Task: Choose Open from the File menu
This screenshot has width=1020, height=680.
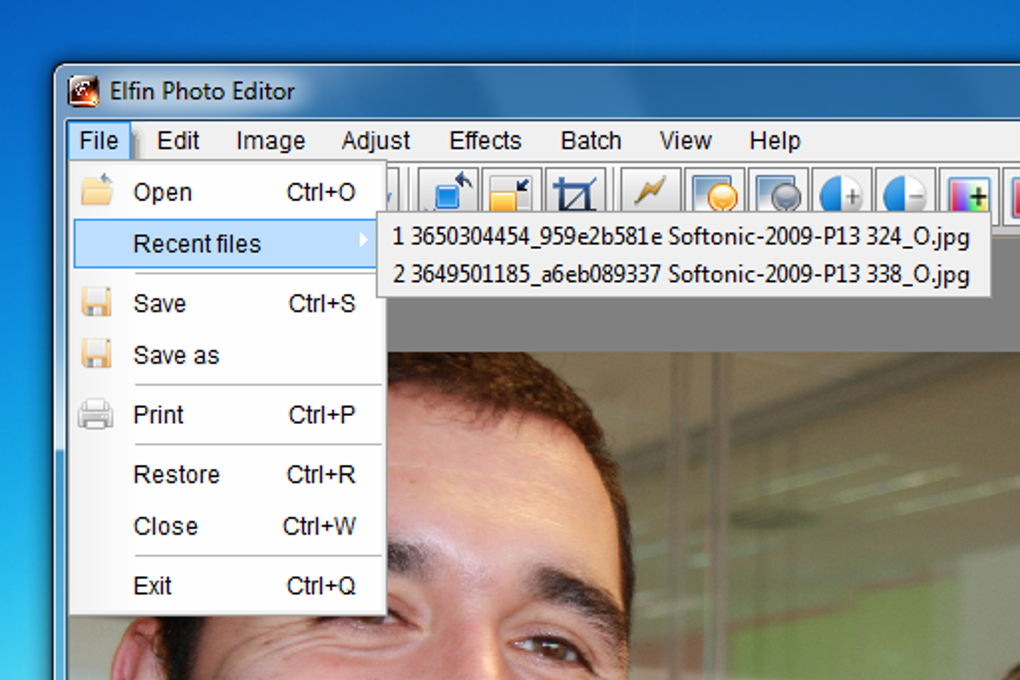Action: click(226, 192)
